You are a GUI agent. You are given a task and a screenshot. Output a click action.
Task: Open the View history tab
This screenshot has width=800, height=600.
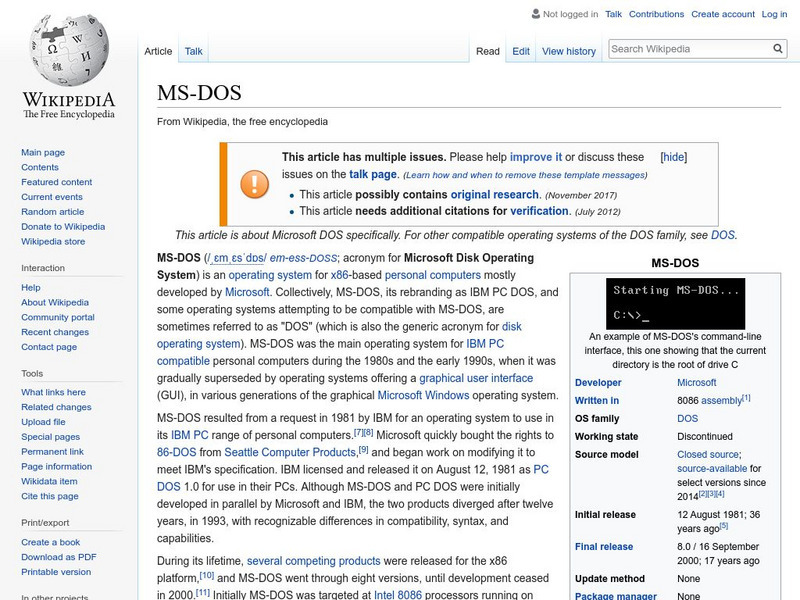pos(568,51)
